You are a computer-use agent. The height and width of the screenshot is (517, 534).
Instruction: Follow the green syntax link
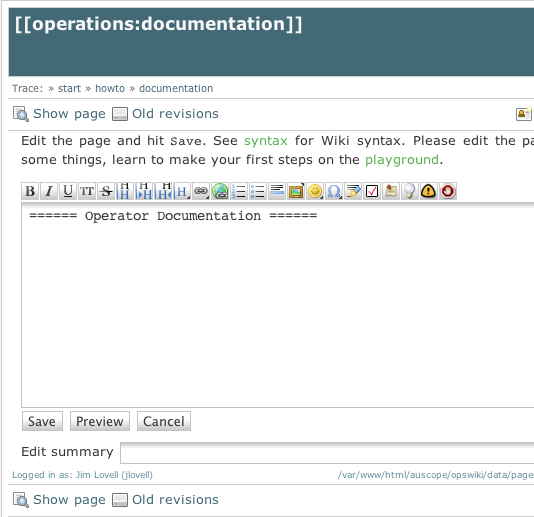[266, 141]
